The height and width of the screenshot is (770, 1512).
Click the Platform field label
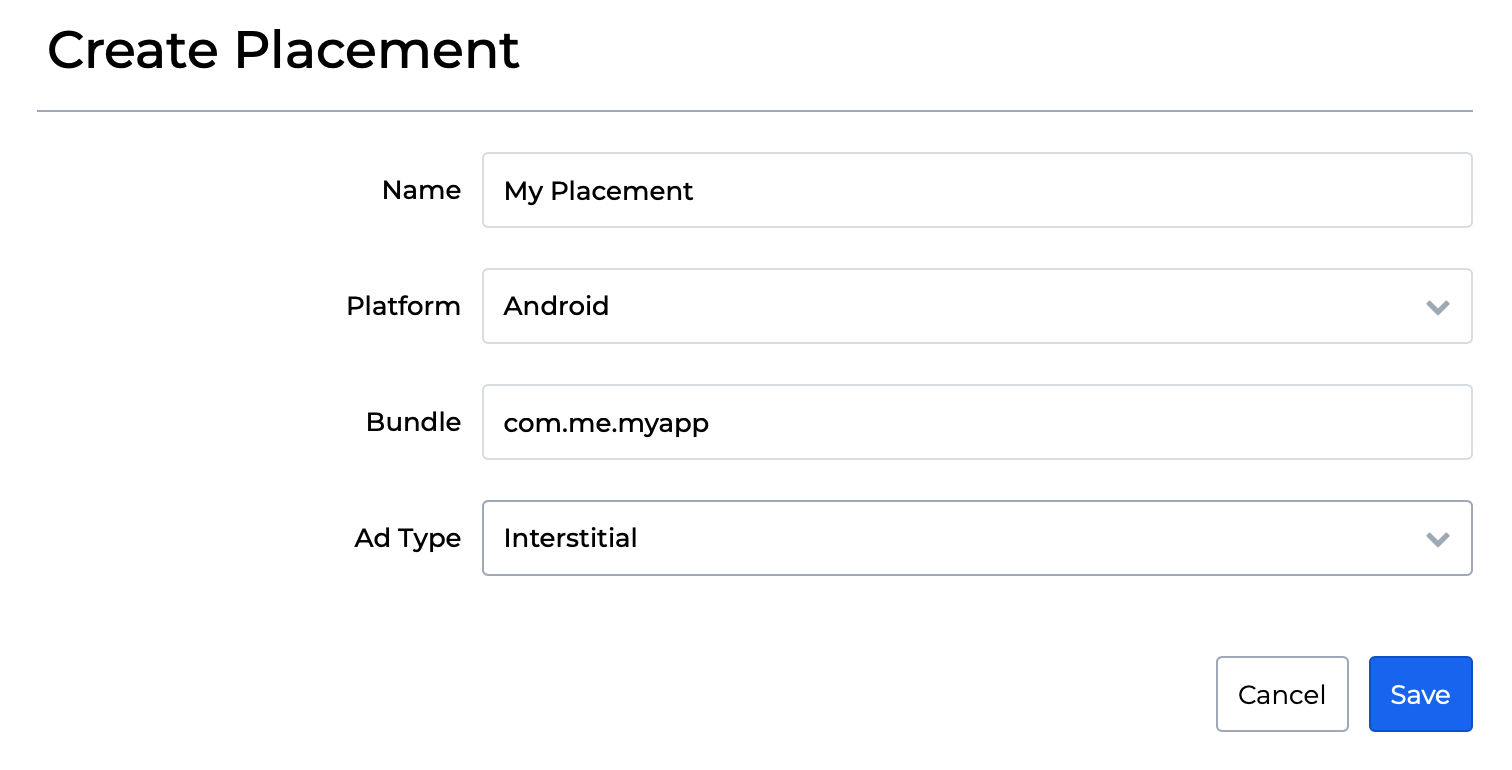pos(403,306)
